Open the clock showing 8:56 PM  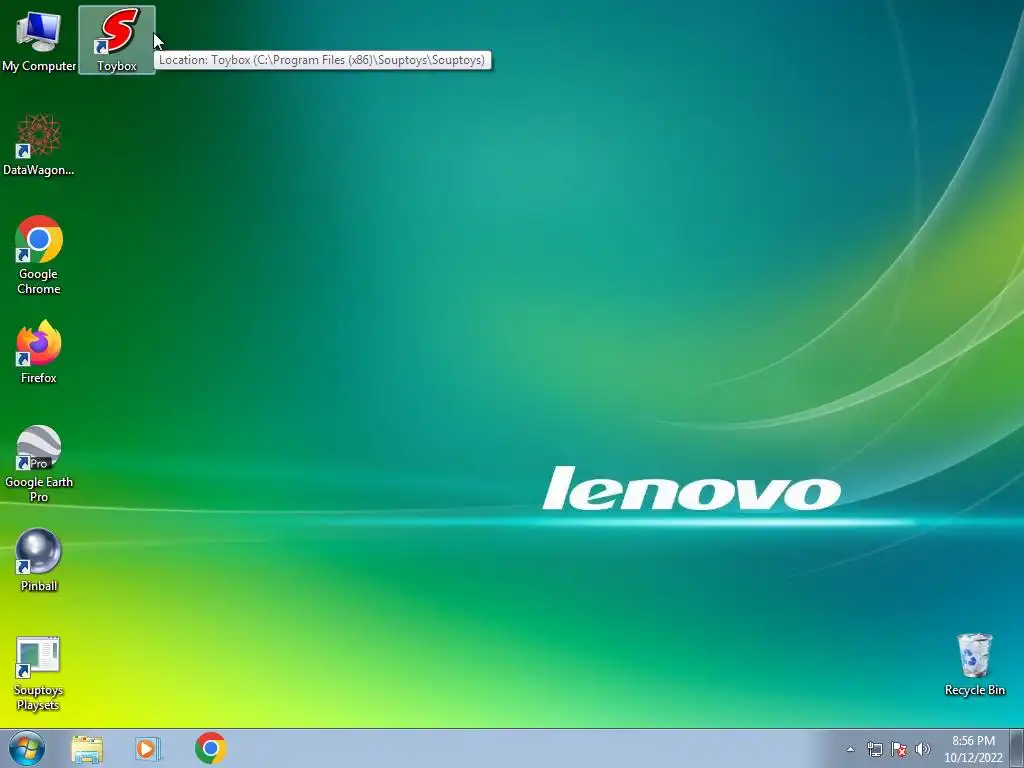tap(973, 749)
